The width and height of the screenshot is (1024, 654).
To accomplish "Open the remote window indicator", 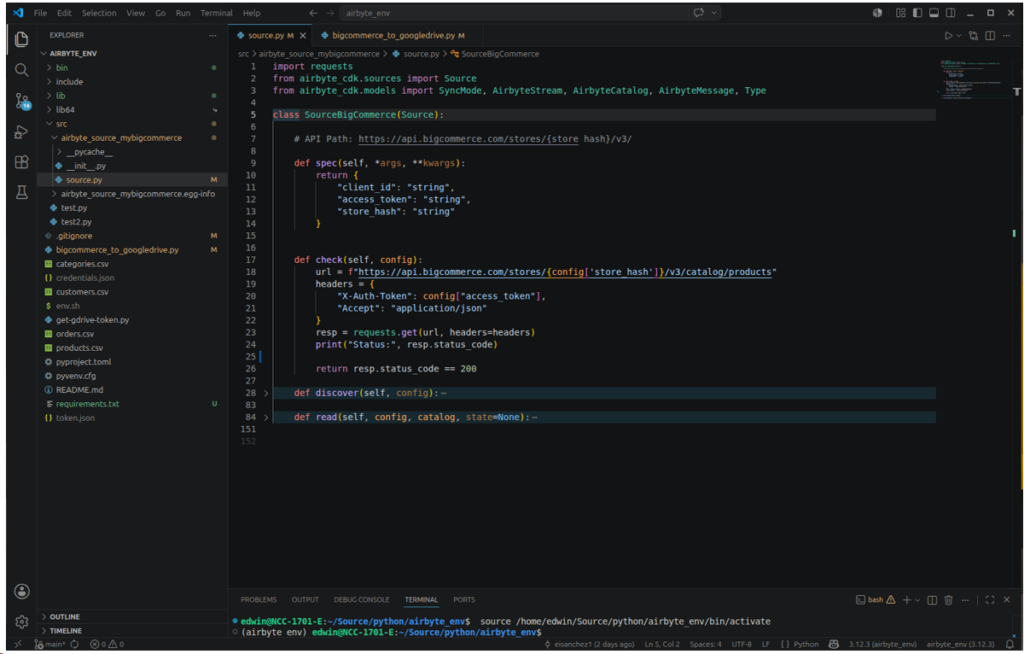I will pos(18,644).
